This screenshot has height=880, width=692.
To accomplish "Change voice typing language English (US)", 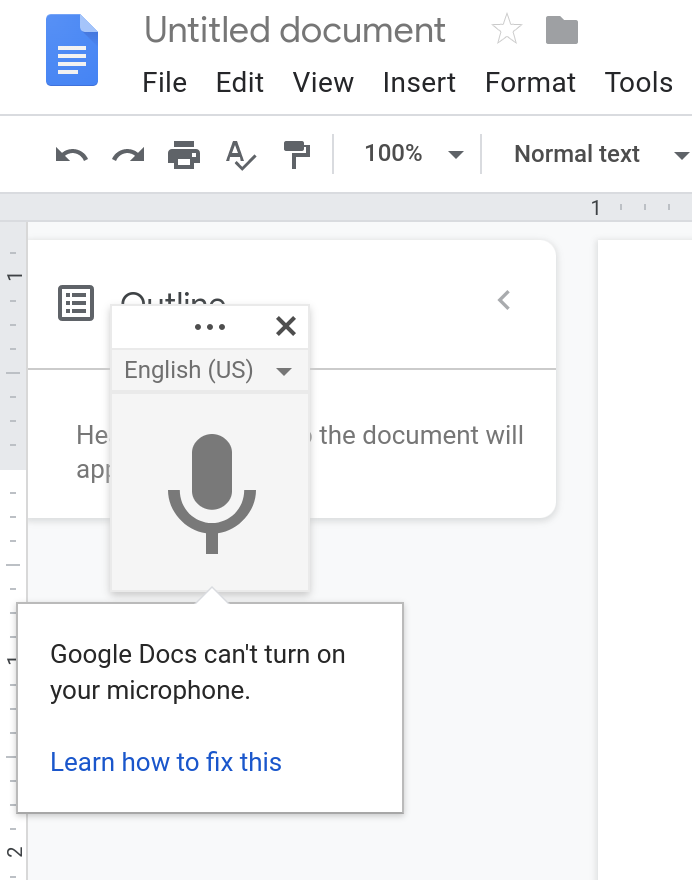I will (x=209, y=370).
